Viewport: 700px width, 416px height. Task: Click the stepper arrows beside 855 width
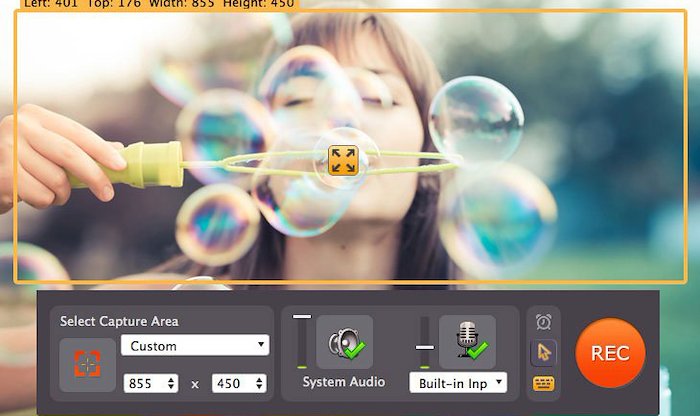coord(171,383)
